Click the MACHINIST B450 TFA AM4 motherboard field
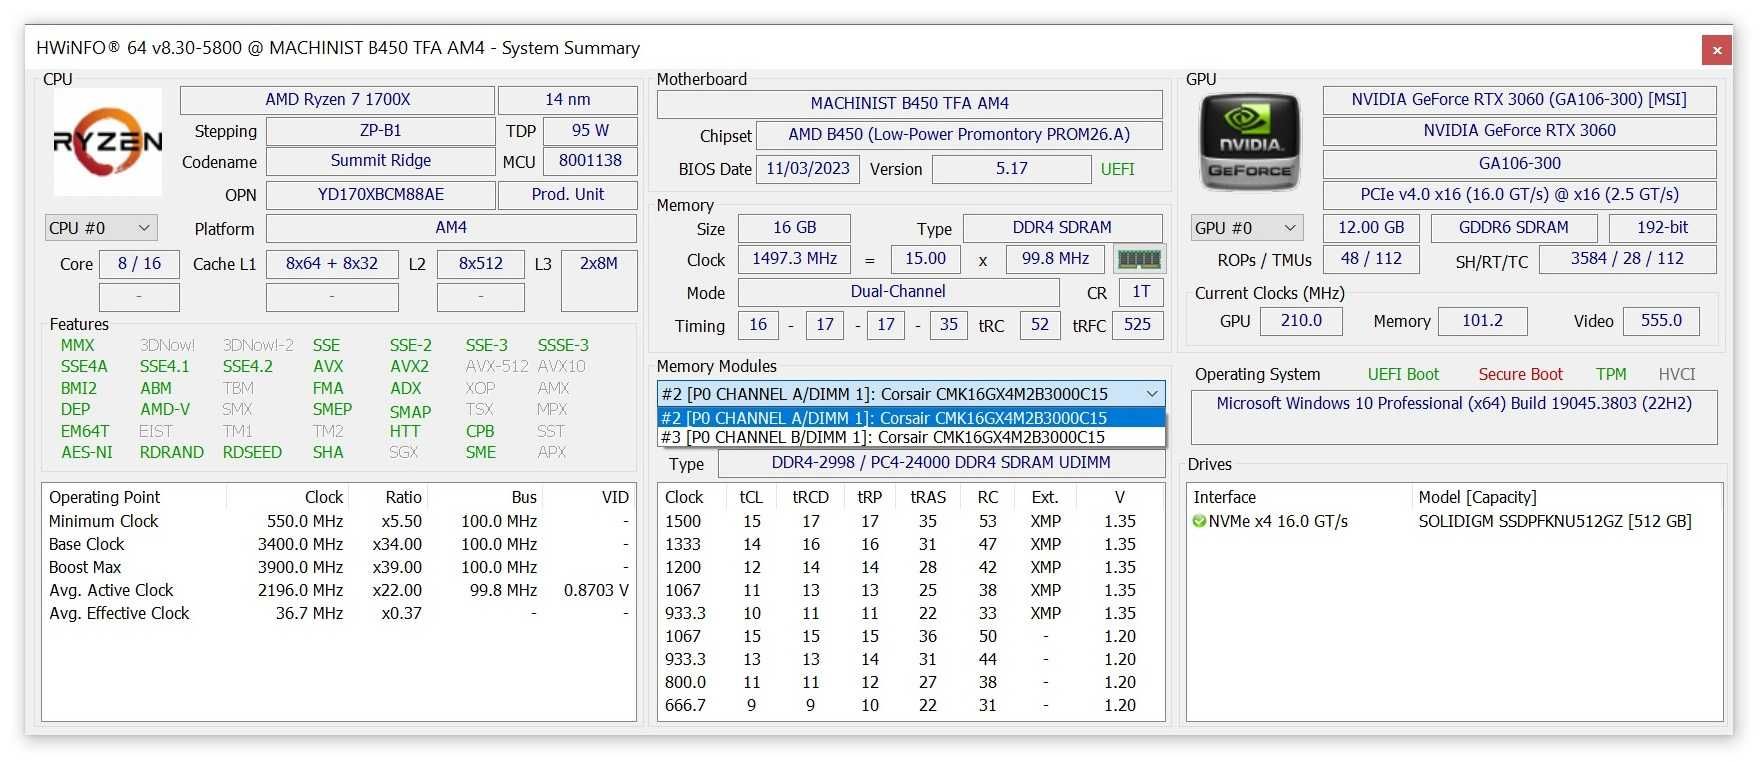The width and height of the screenshot is (1760, 762). (909, 104)
